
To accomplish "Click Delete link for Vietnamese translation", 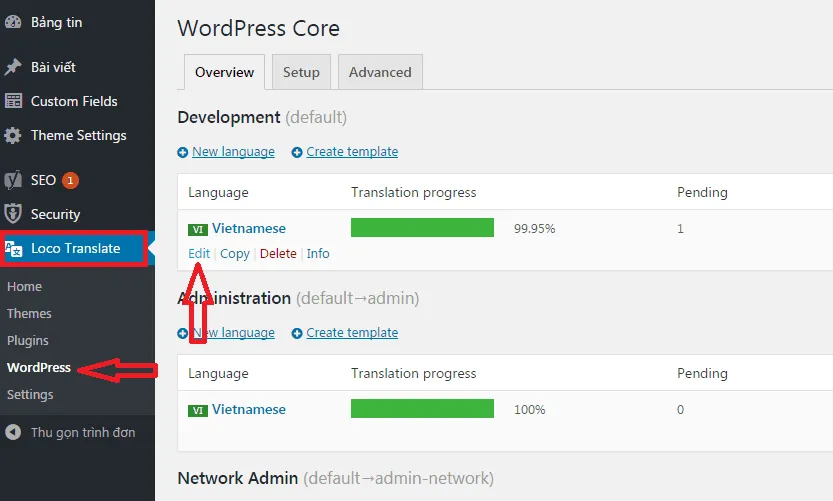I will tap(278, 253).
